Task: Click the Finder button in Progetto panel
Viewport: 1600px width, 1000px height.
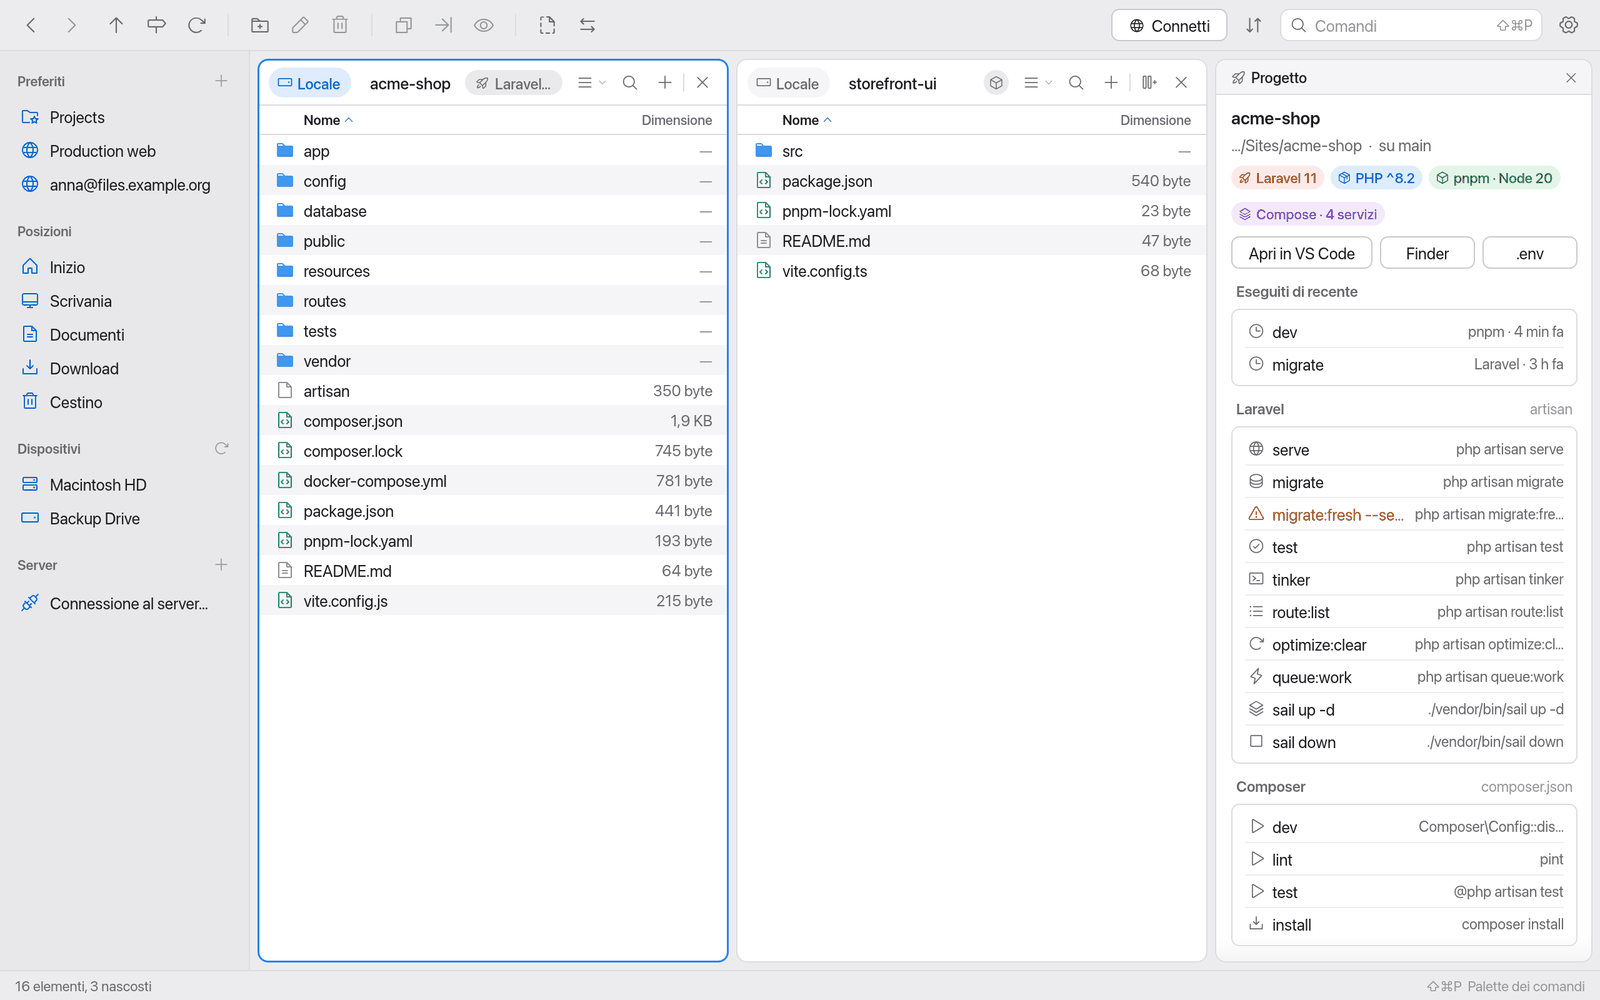Action: click(x=1427, y=253)
